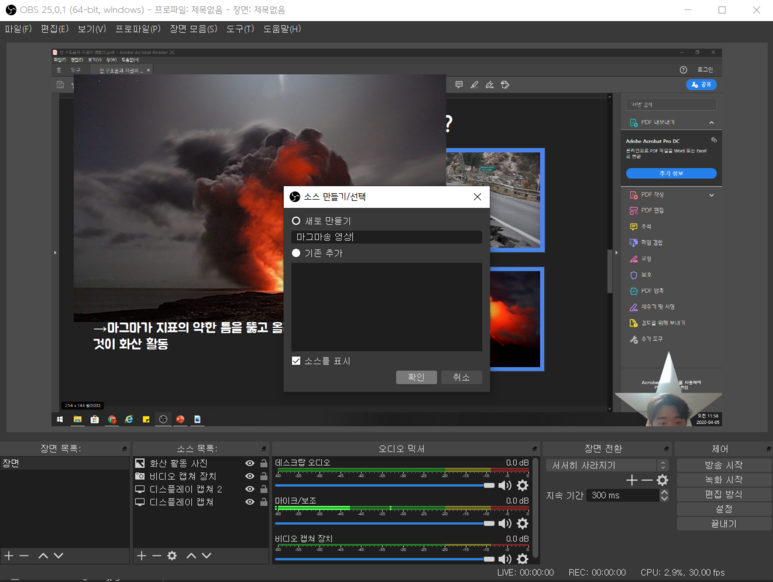Mute the 마이크/보조 channel
Screen dimensions: 773x582
pos(505,523)
